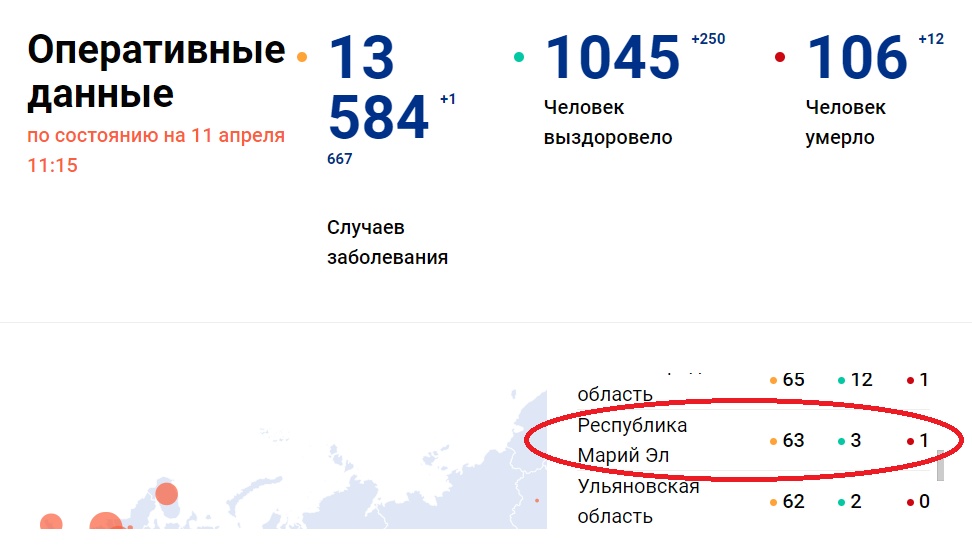Click the red dot in Марий Эл row
The width and height of the screenshot is (972, 549).
(910, 441)
